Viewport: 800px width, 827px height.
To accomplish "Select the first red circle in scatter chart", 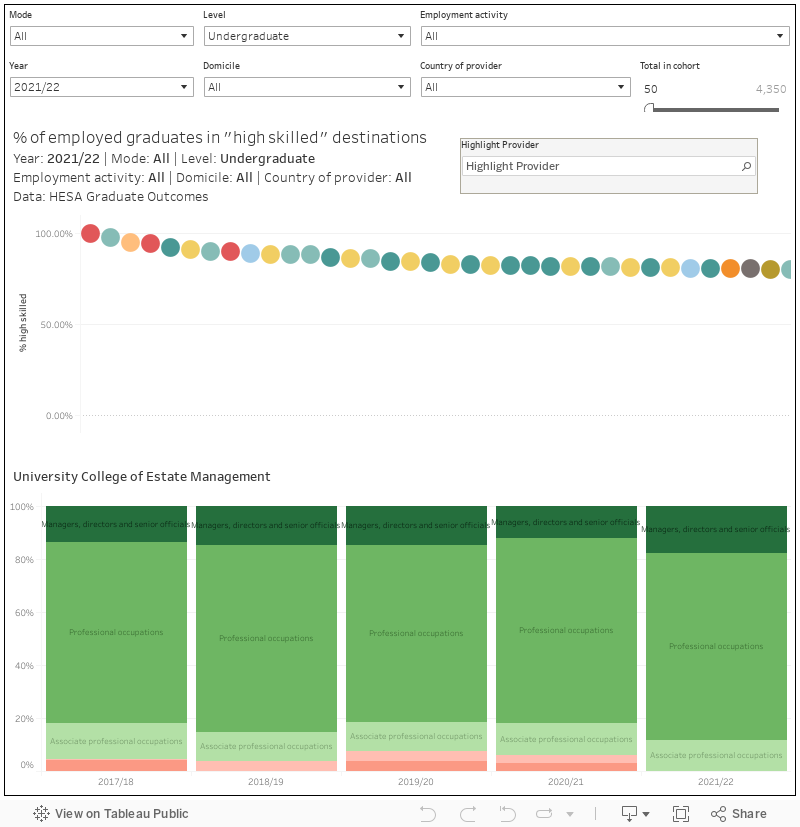I will click(x=90, y=234).
